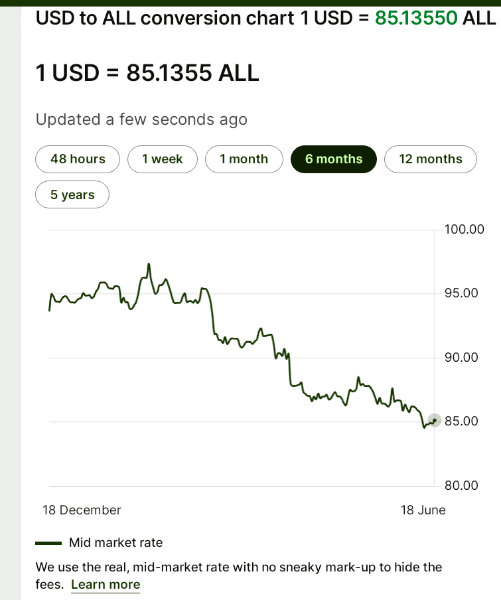Click the current rate marker dot on chart
This screenshot has width=501, height=600.
point(434,421)
